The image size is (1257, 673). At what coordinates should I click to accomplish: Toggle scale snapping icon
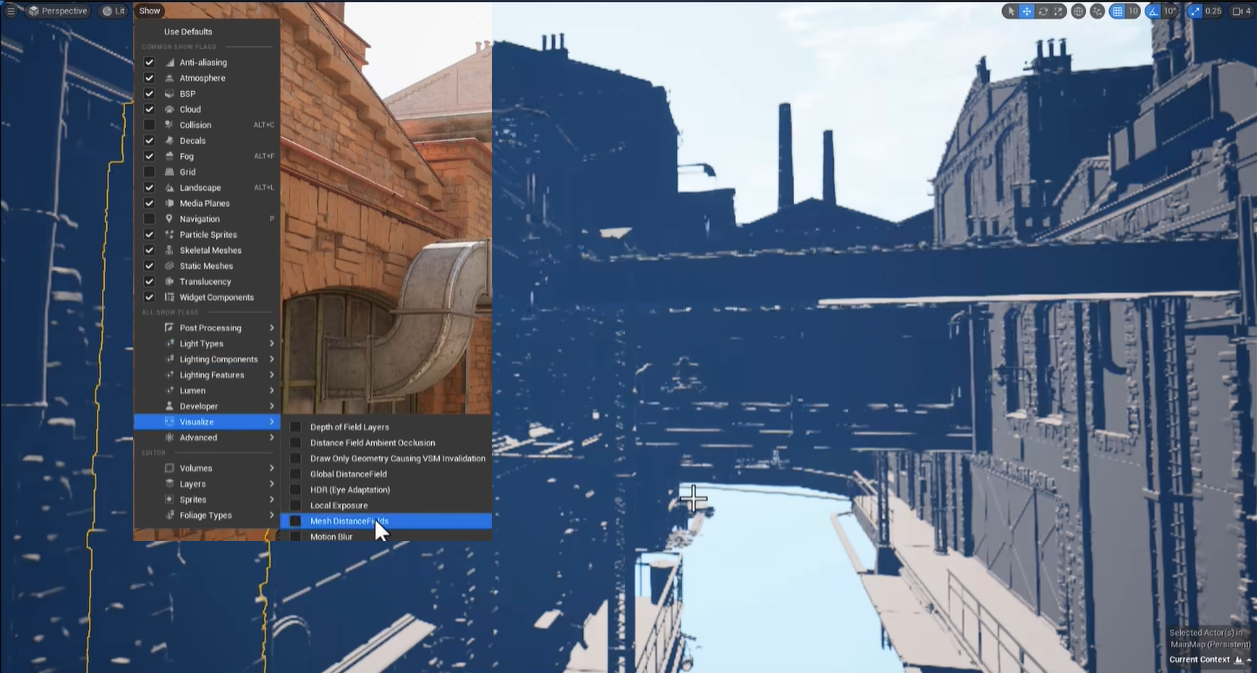coord(1195,11)
